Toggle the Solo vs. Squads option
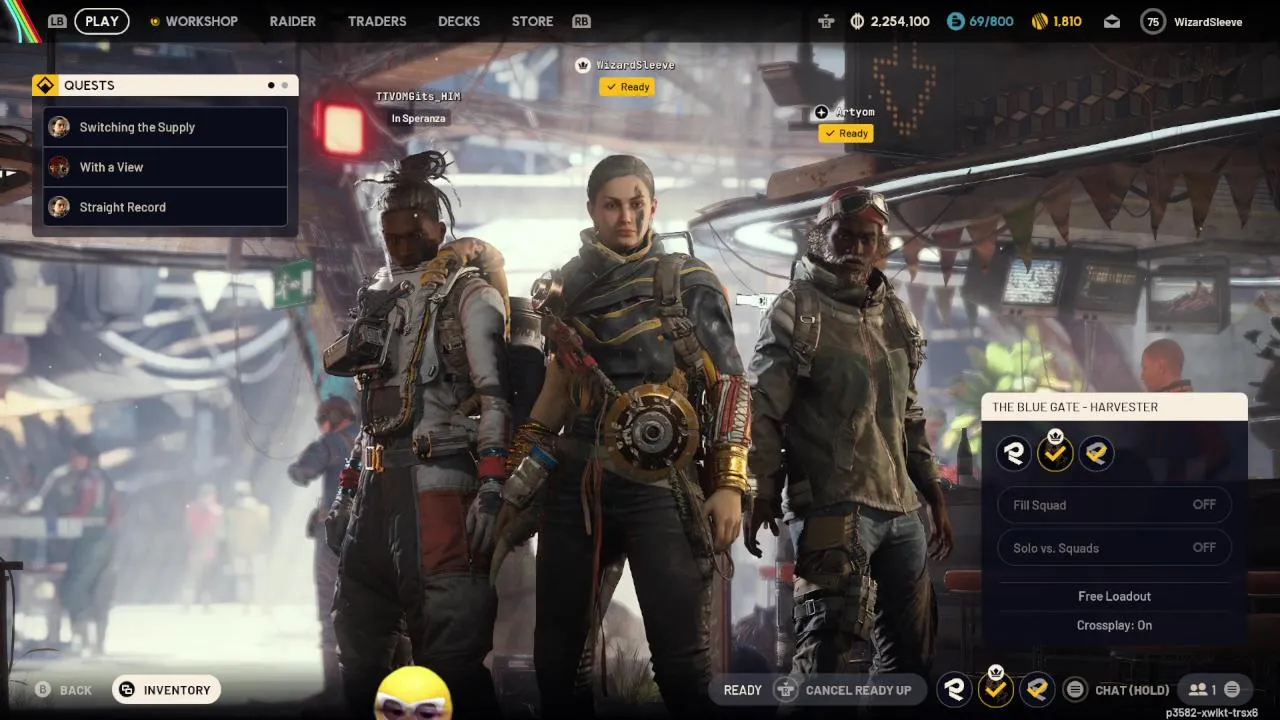Image resolution: width=1280 pixels, height=720 pixels. tap(1114, 548)
